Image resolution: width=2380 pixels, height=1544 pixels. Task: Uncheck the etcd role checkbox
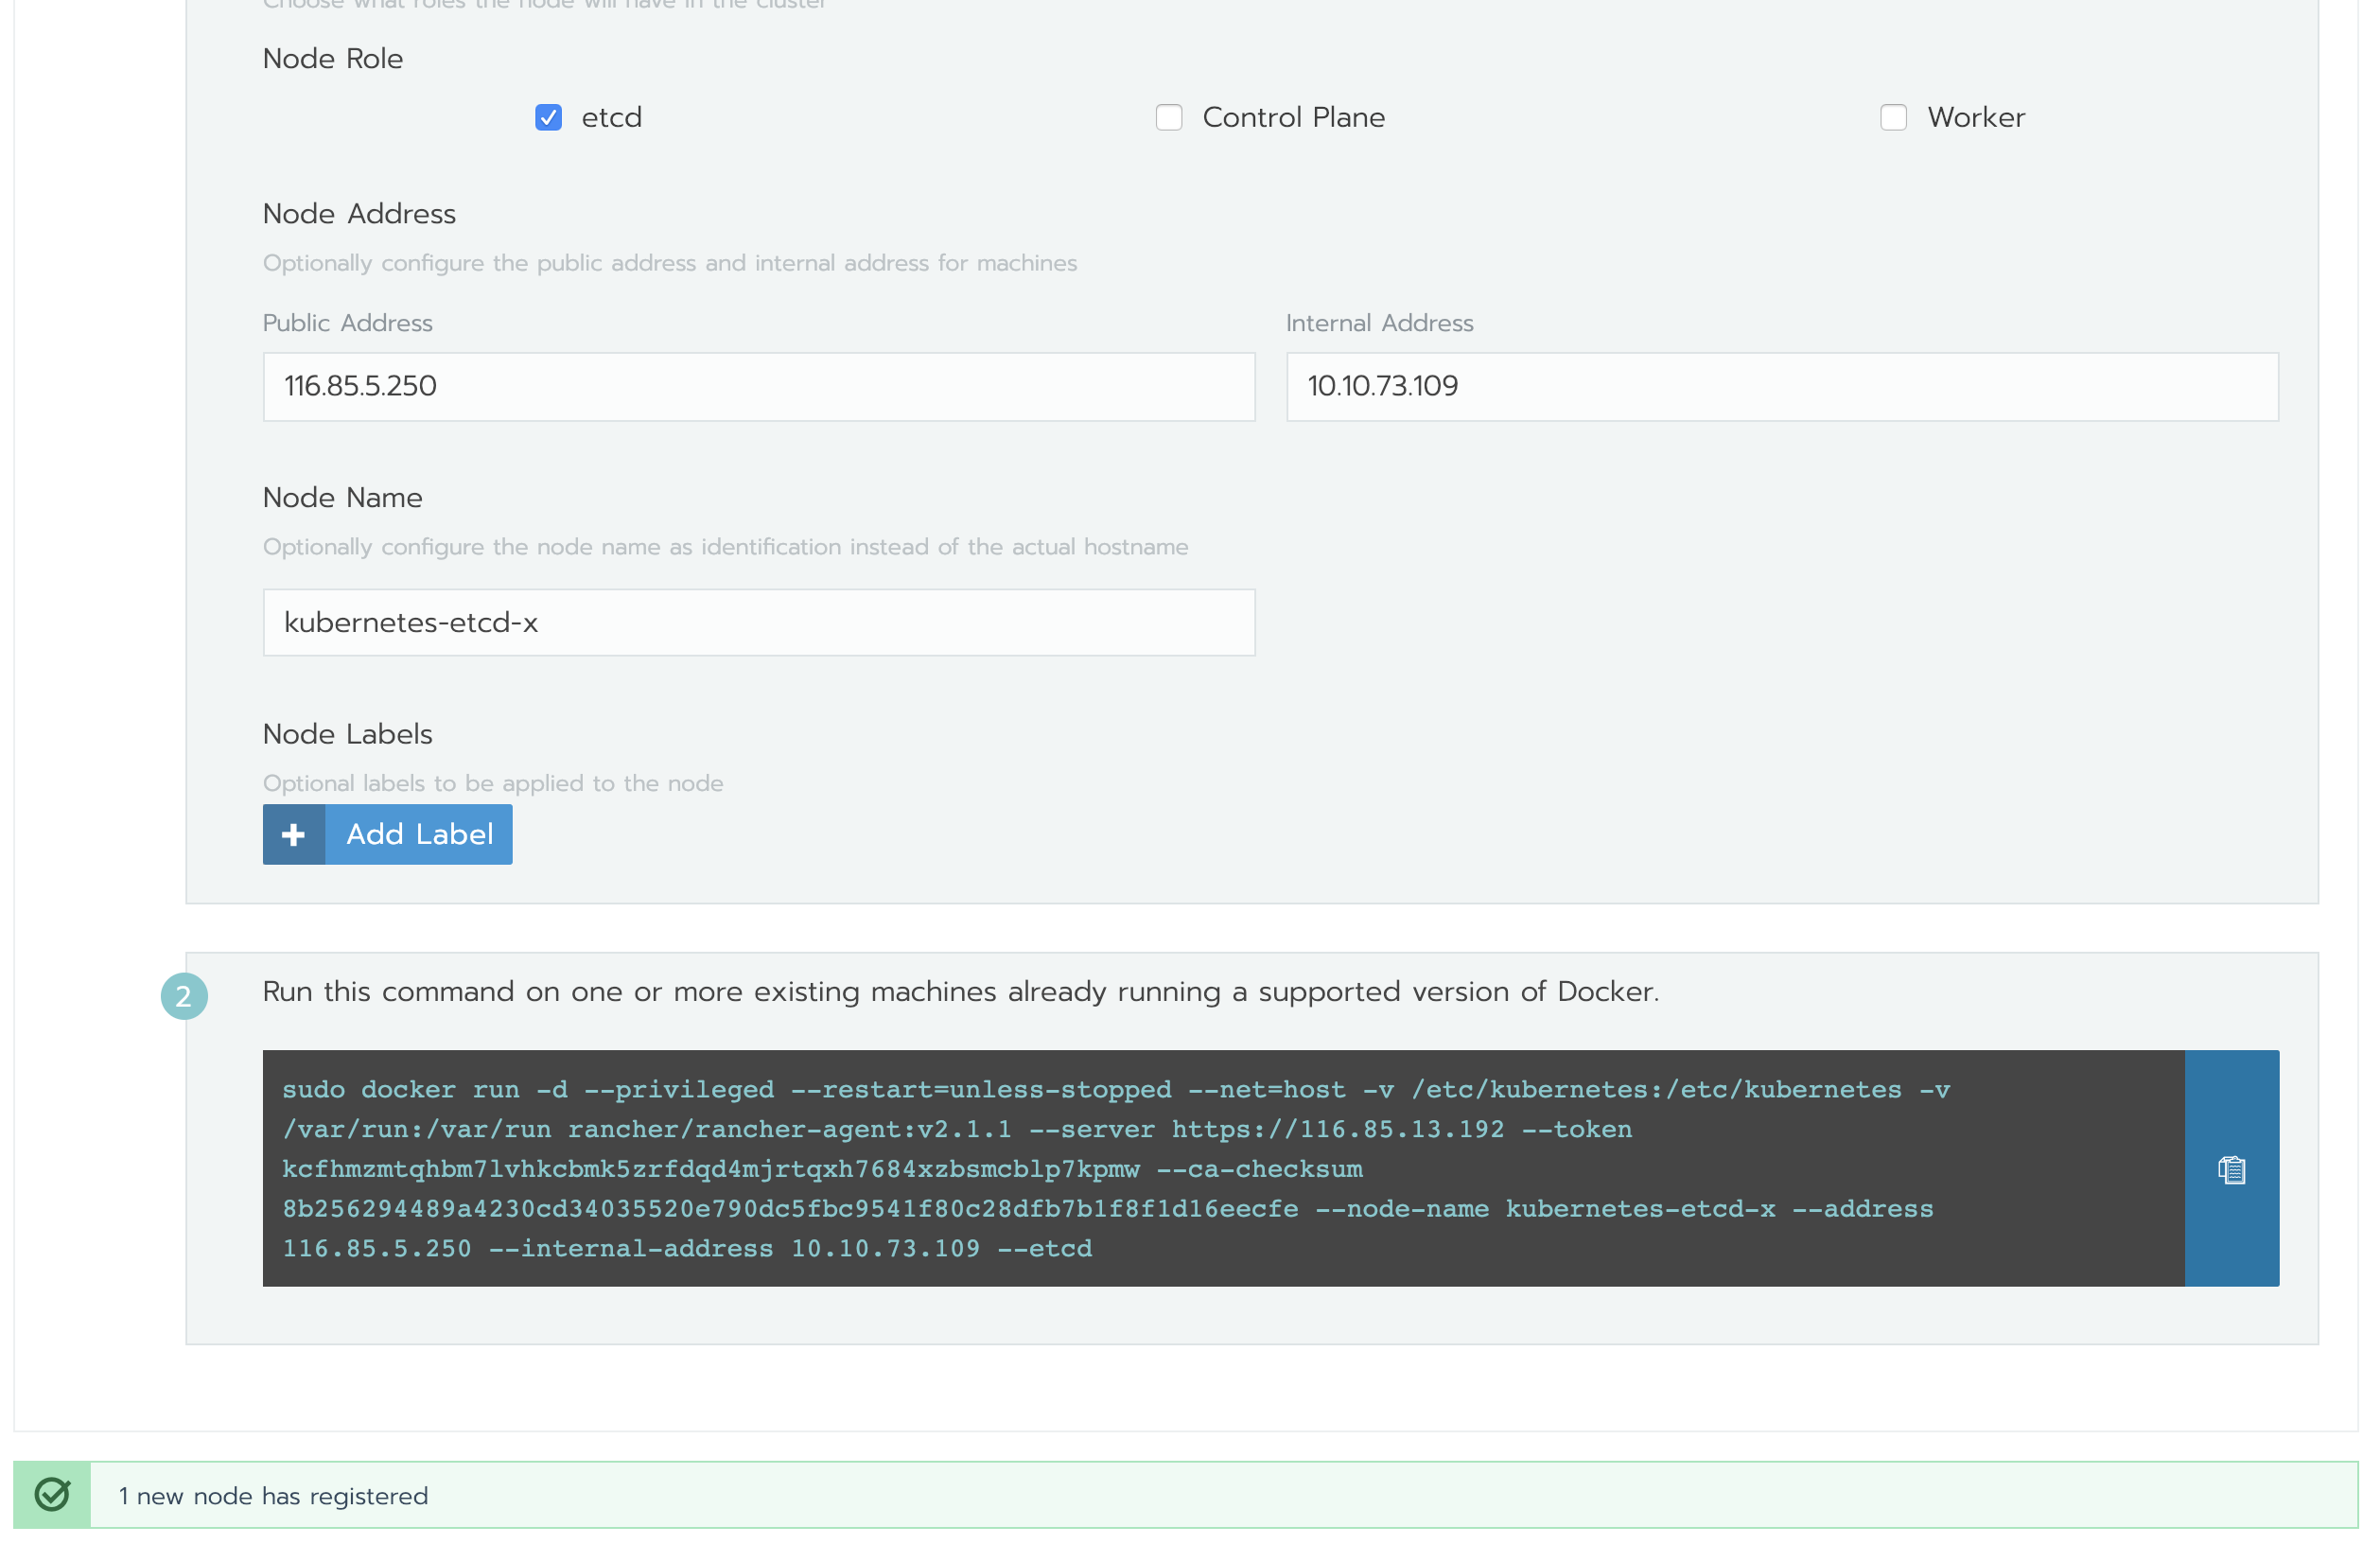pyautogui.click(x=548, y=118)
